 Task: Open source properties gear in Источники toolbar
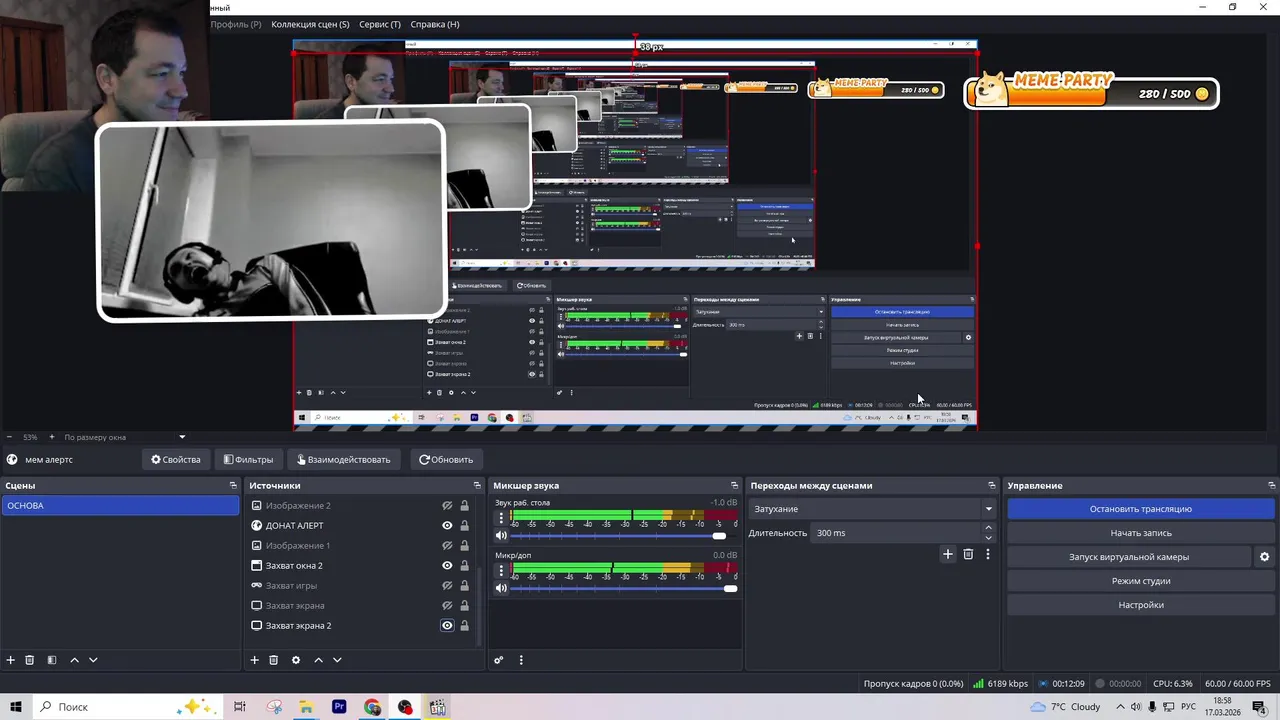tap(295, 660)
